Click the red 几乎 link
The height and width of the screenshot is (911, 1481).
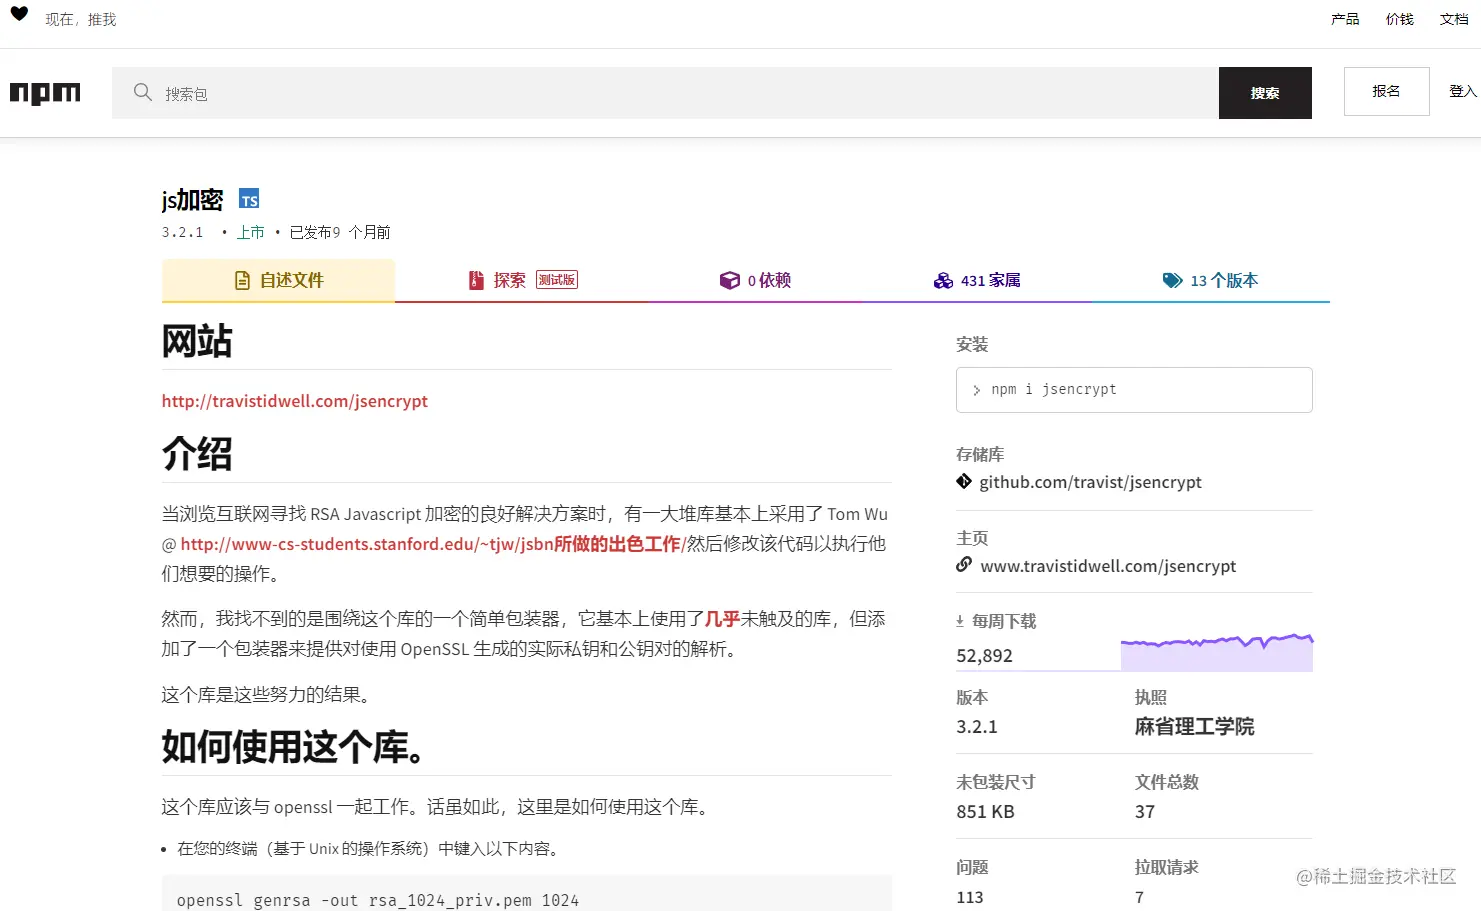tap(723, 619)
